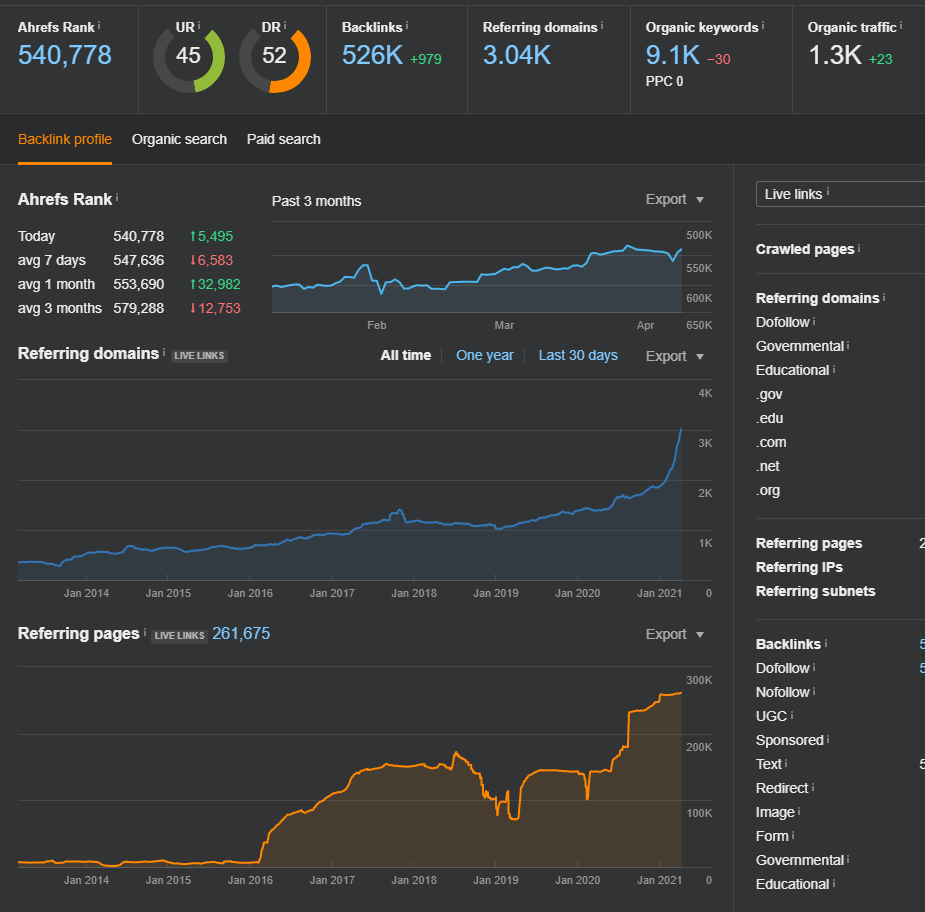Viewport: 925px width, 912px height.
Task: Click the avg 3 months rank value 579,288
Action: (x=139, y=308)
